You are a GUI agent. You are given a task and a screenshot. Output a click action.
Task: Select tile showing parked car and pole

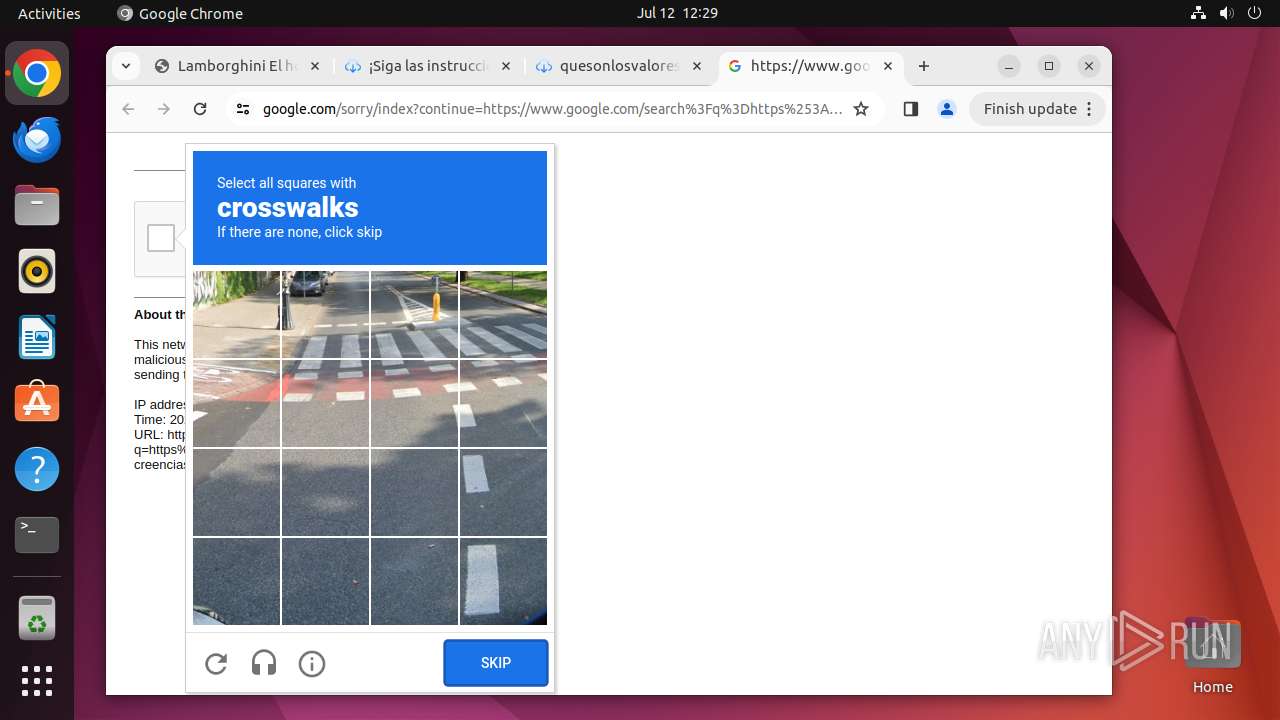[325, 314]
